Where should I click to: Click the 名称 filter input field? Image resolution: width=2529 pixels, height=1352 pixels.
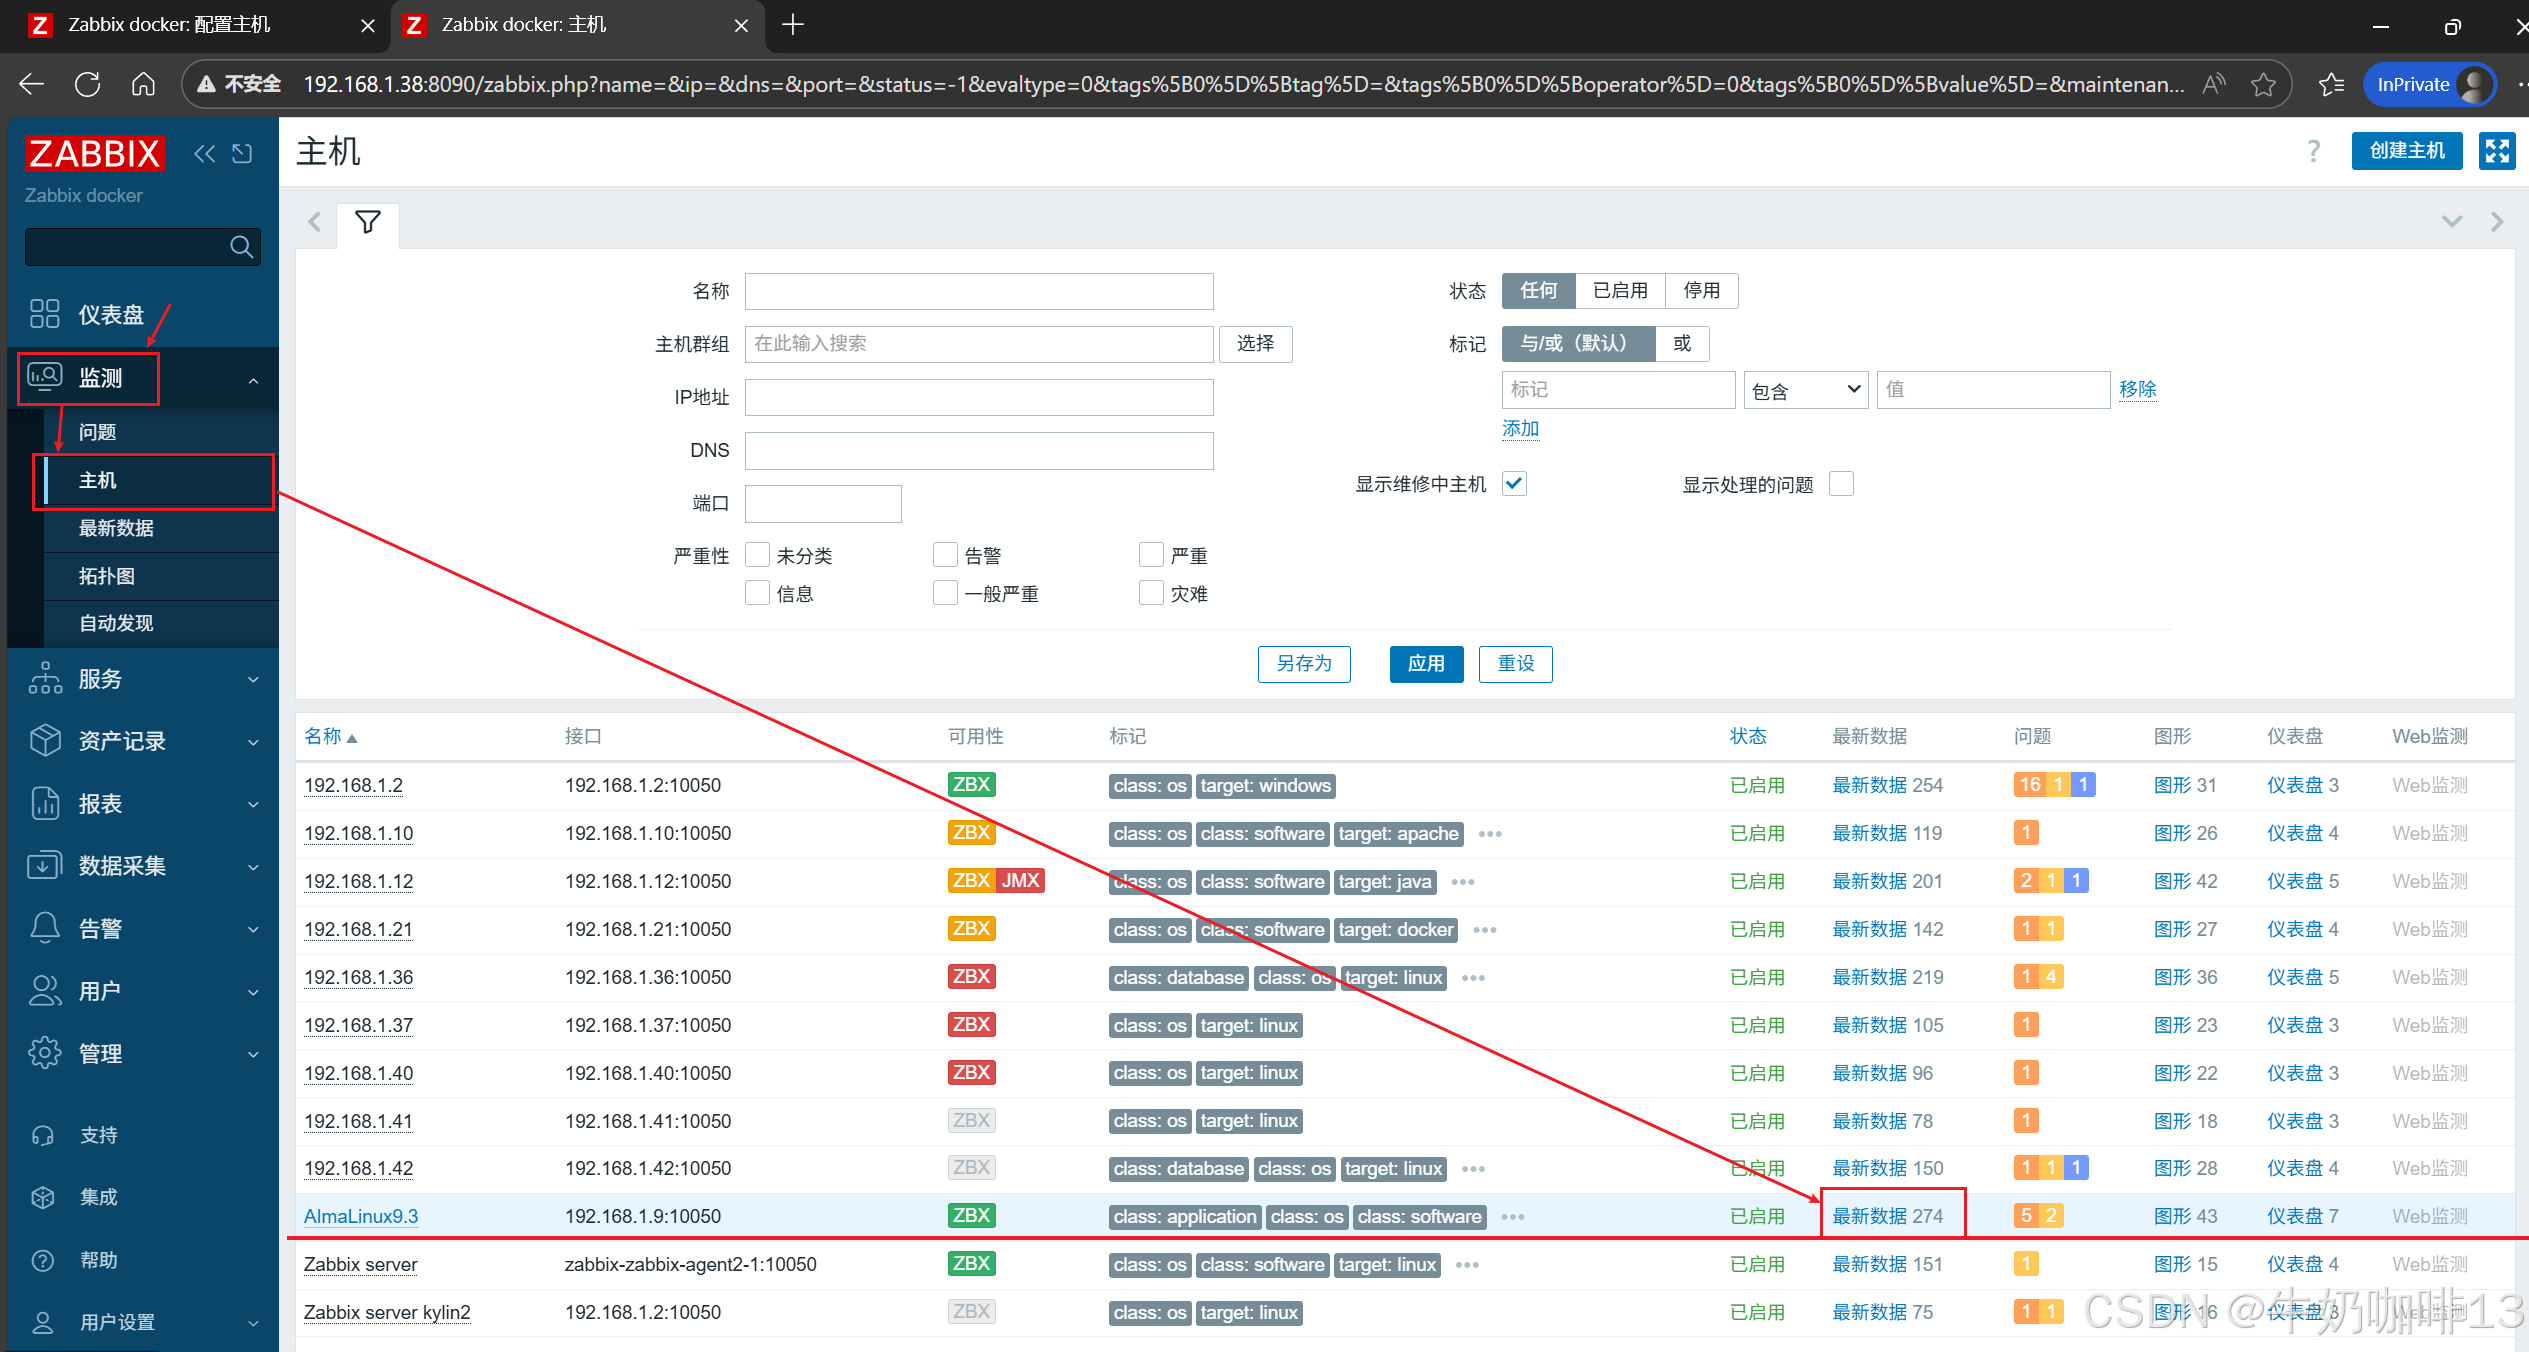pyautogui.click(x=978, y=291)
